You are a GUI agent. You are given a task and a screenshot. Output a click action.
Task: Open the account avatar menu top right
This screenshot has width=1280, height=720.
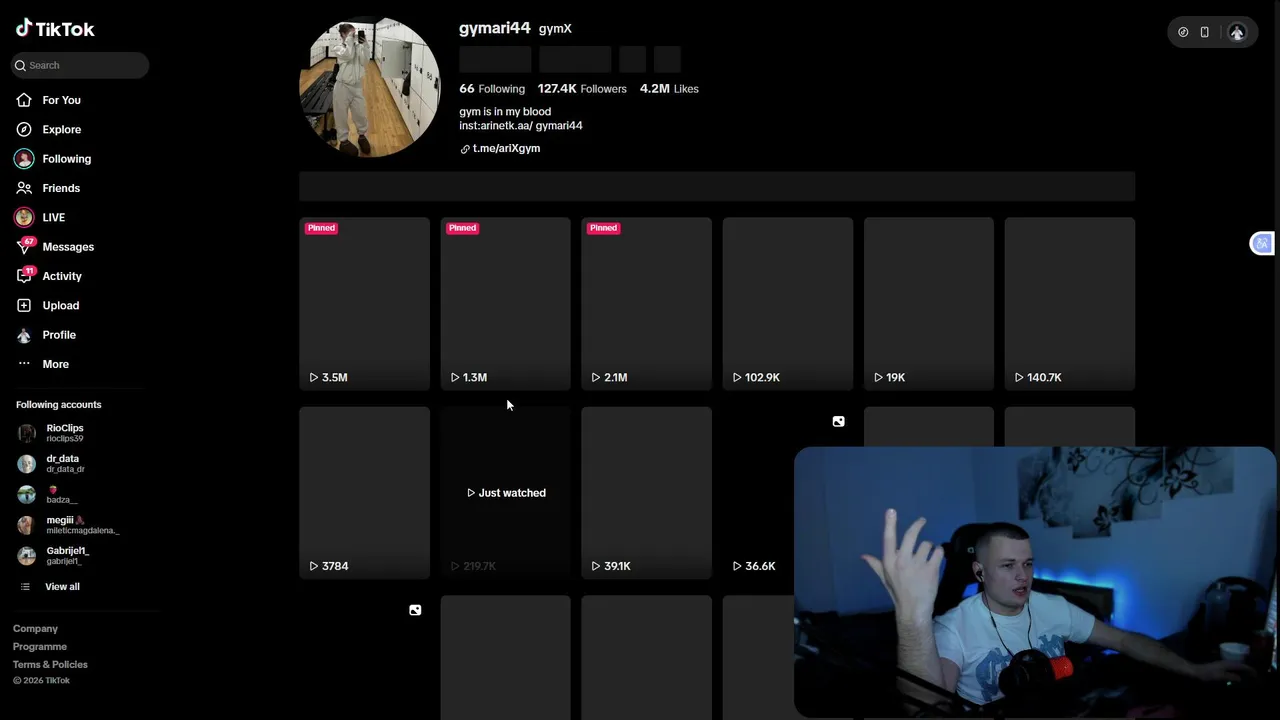click(1237, 32)
